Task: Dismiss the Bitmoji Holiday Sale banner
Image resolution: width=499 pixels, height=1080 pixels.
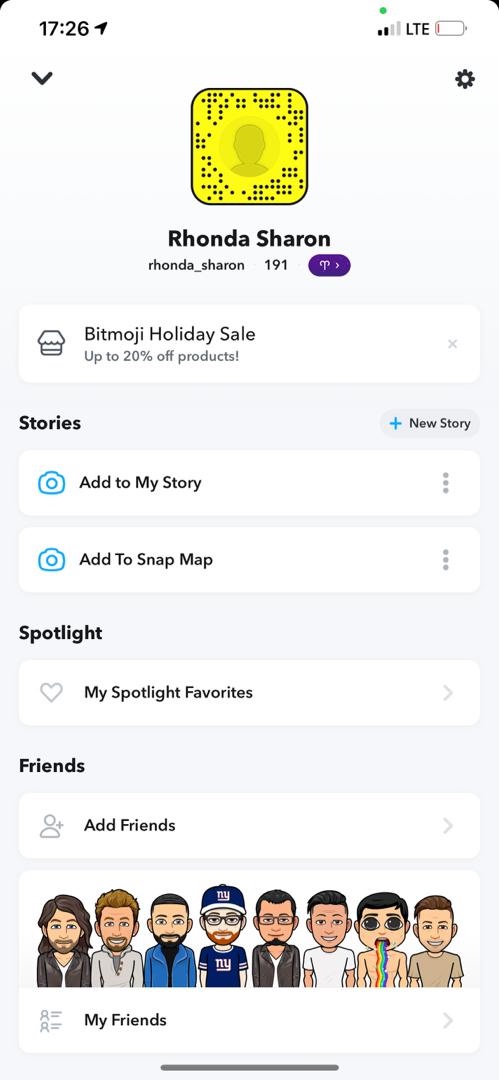Action: 452,344
